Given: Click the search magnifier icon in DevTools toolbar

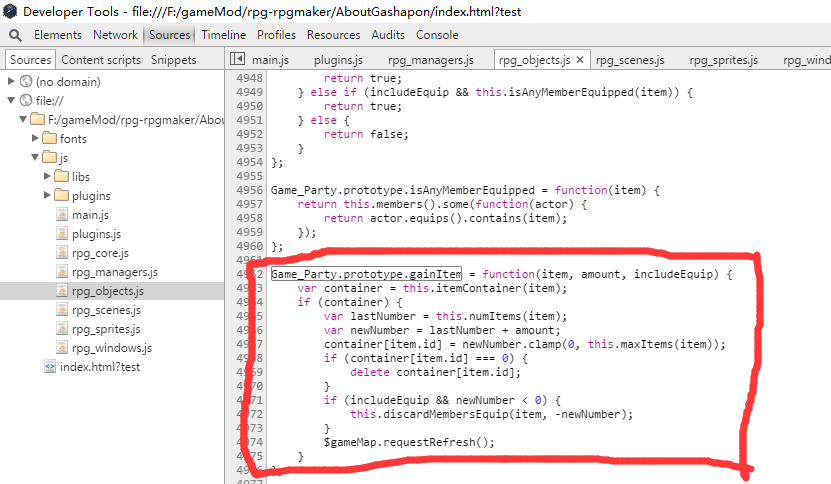Looking at the screenshot, I should click(x=15, y=35).
